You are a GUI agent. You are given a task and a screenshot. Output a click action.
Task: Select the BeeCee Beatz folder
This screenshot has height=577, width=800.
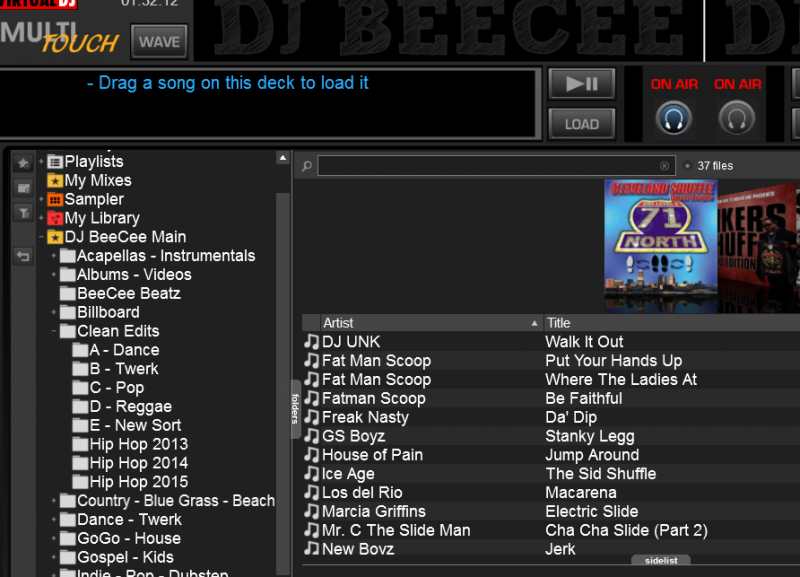(120, 294)
